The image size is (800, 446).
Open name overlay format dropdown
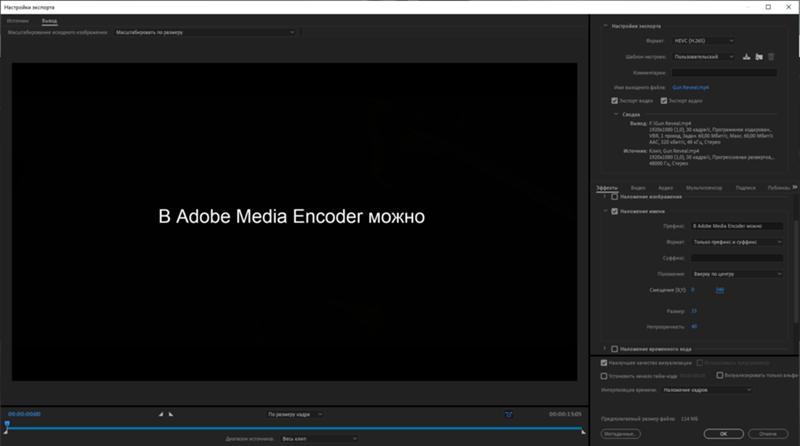(737, 242)
